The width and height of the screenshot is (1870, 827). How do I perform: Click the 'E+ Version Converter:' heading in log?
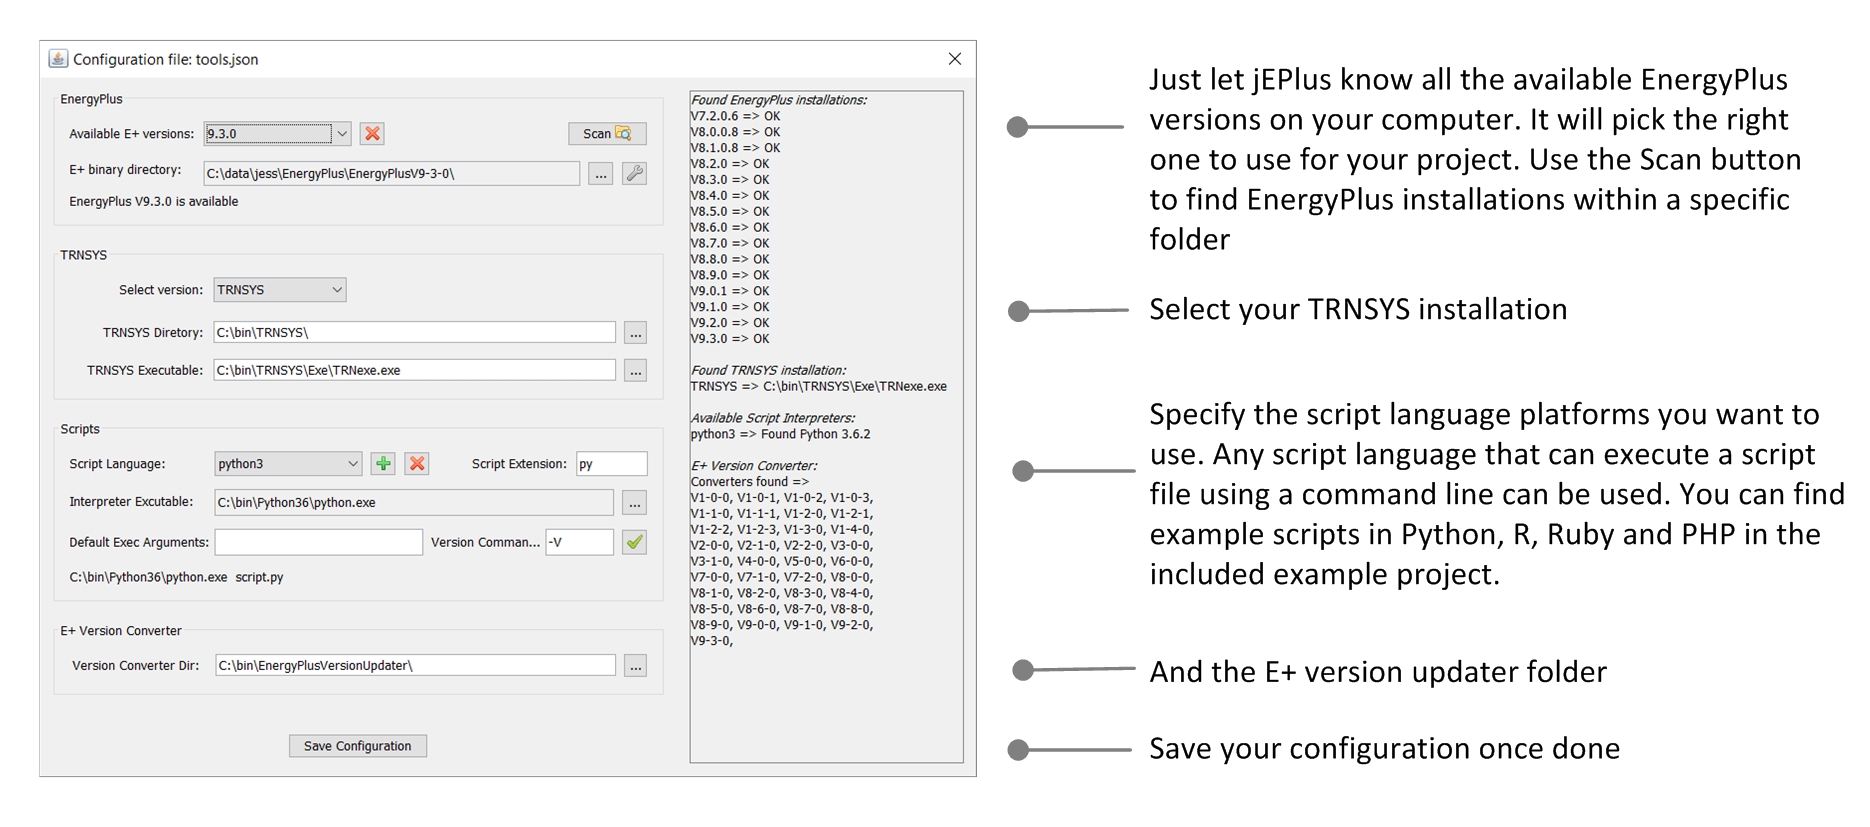754,466
